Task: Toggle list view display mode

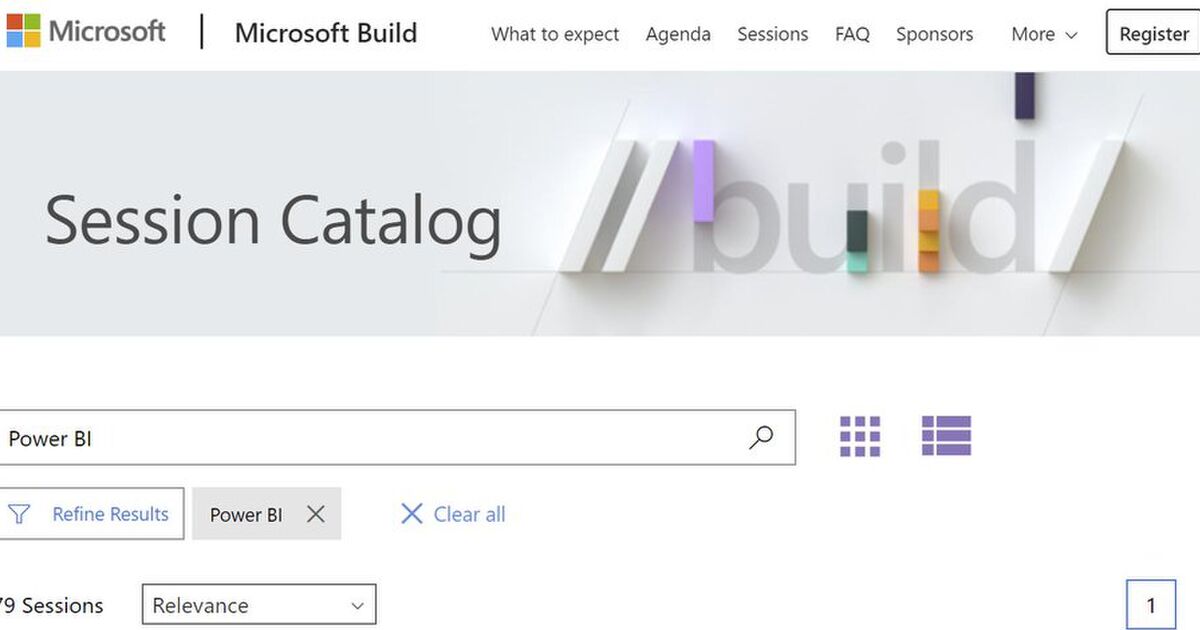Action: tap(946, 436)
